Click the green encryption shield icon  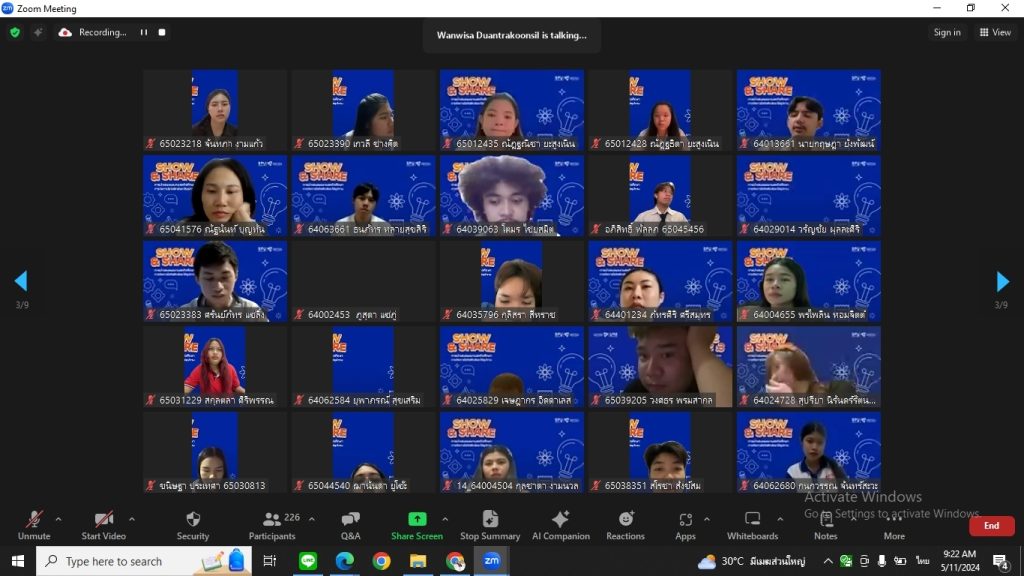click(x=15, y=33)
